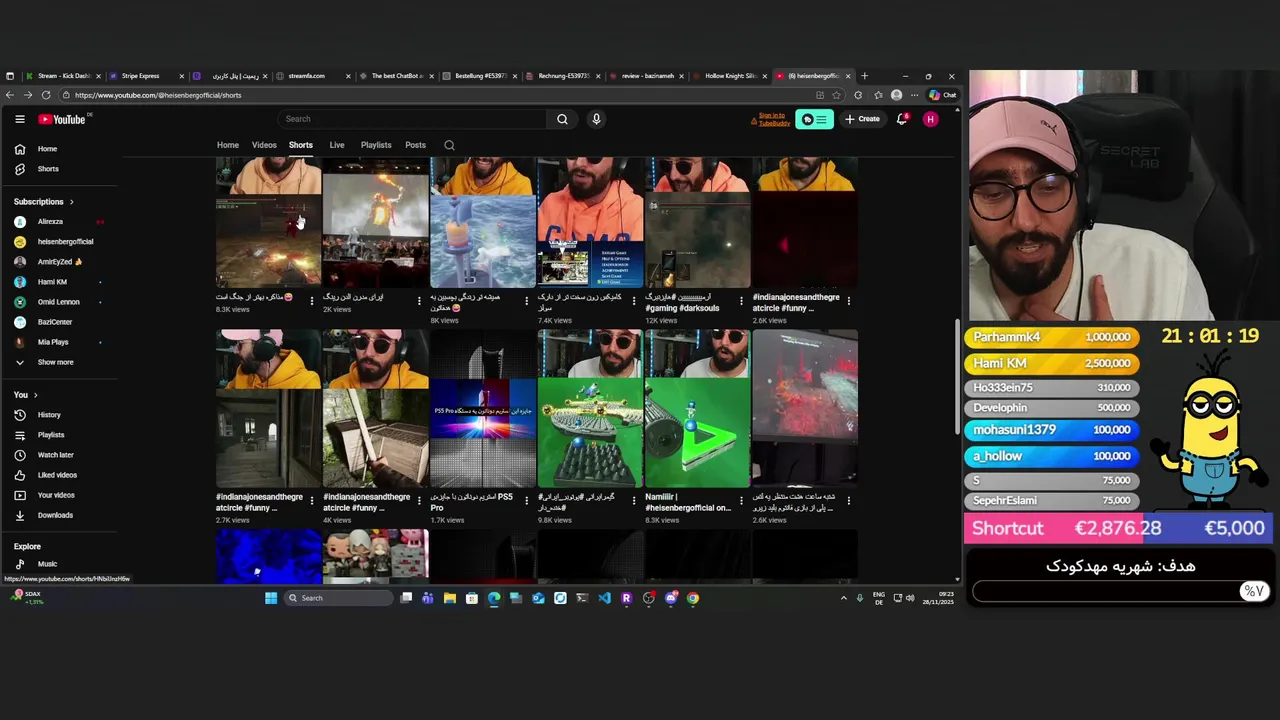
Task: Open Microsoft Edge from the taskbar
Action: 494,598
